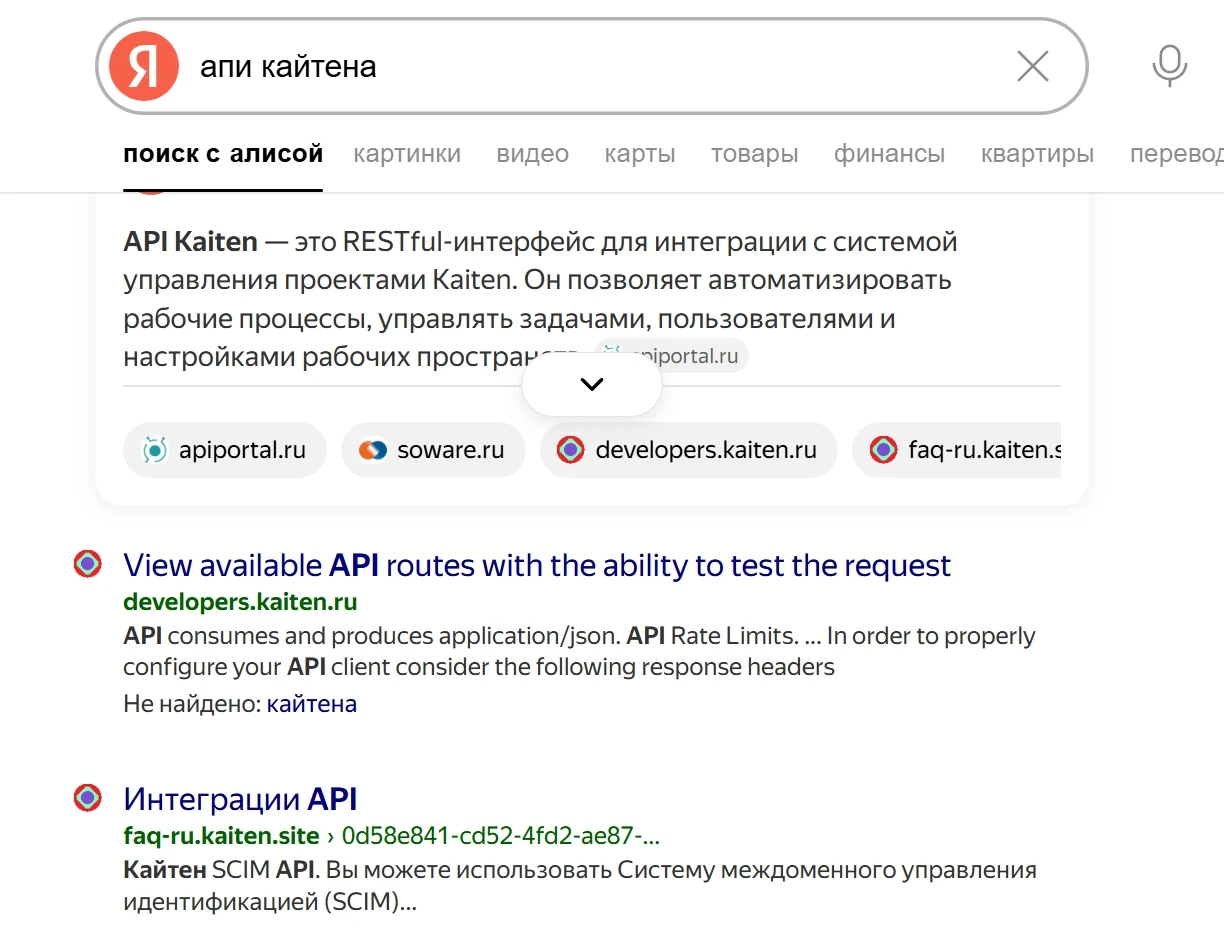Open the финансы tab
Screen dimensions: 1224x952
[x=889, y=154]
